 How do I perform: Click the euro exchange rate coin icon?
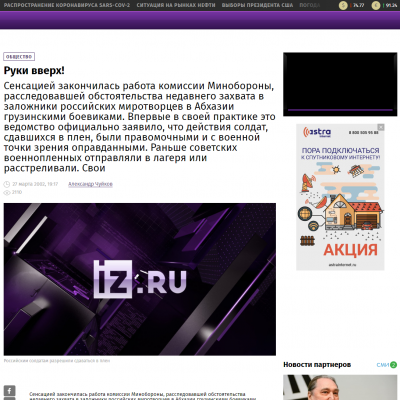click(376, 5)
